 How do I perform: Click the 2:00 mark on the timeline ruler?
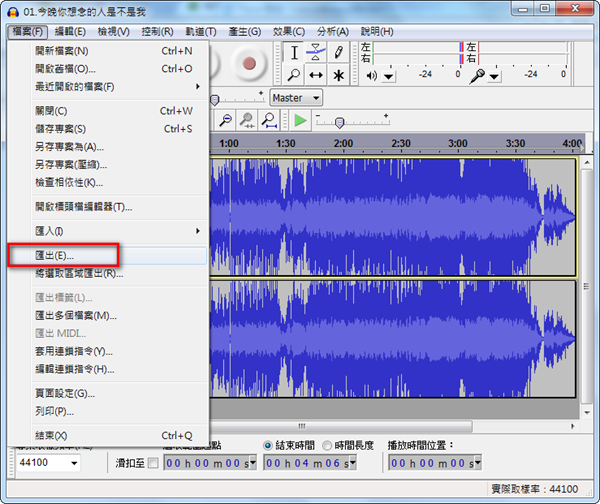tap(343, 143)
